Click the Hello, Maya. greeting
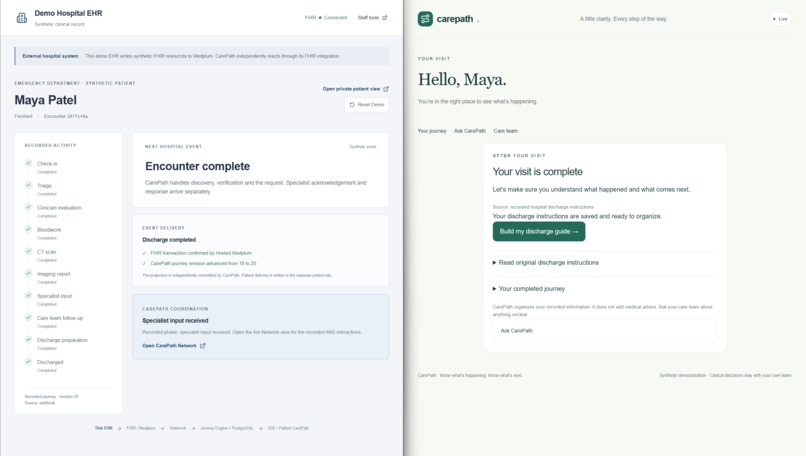The image size is (806, 456). tap(462, 80)
